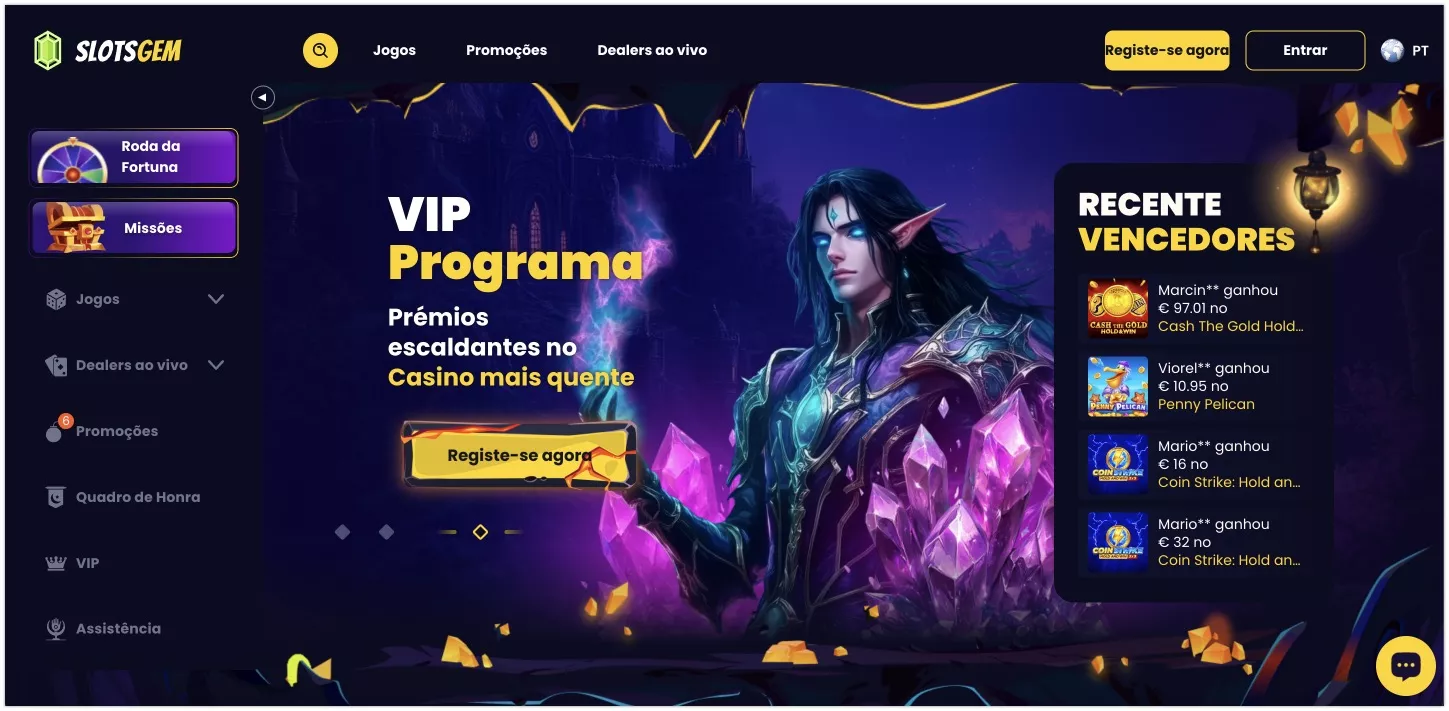The image size is (1449, 711).
Task: Open Promoções in the top navigation
Action: pos(506,50)
